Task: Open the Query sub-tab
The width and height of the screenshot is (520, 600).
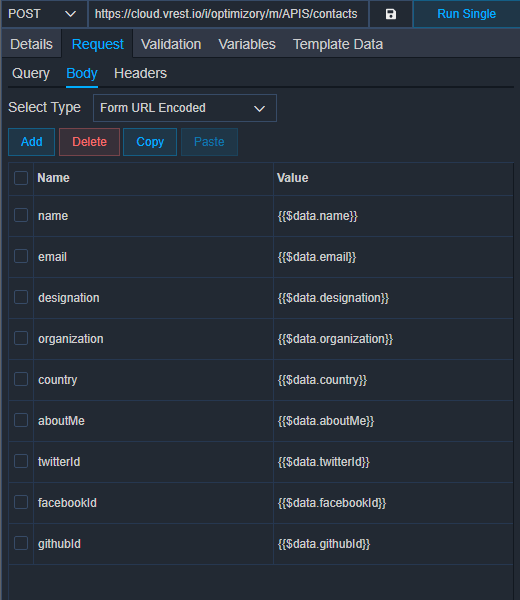Action: pos(31,73)
